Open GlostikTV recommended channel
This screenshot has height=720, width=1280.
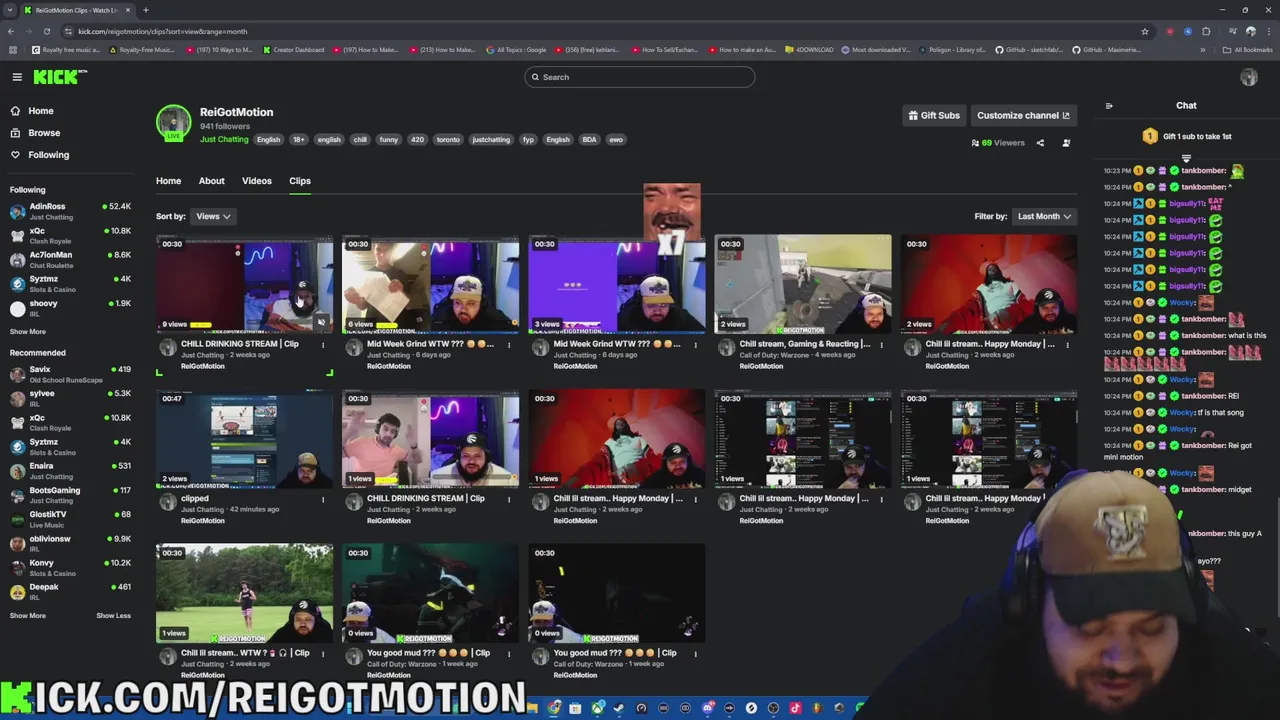tap(70, 519)
